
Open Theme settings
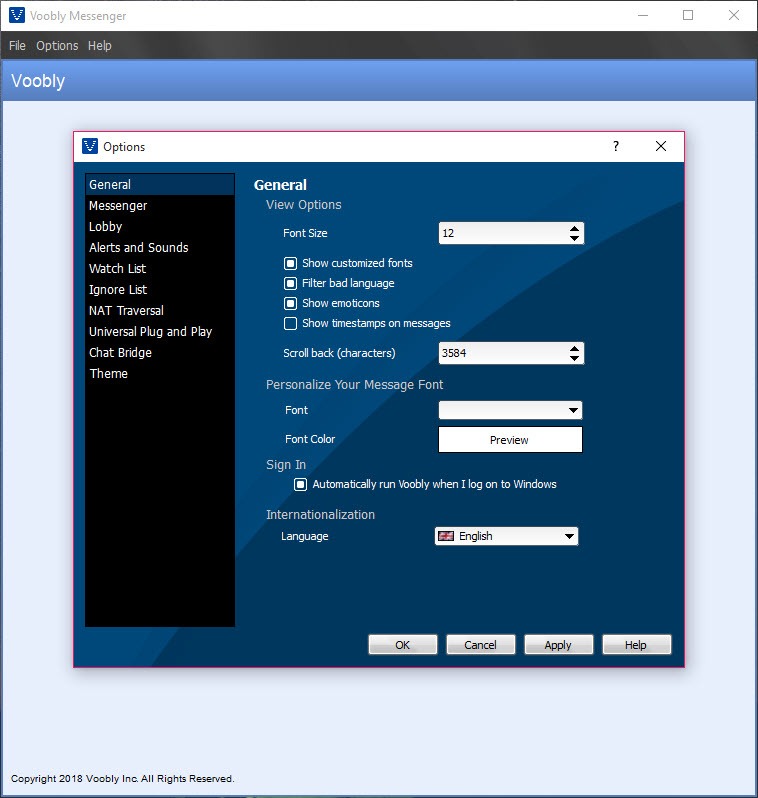click(160, 374)
